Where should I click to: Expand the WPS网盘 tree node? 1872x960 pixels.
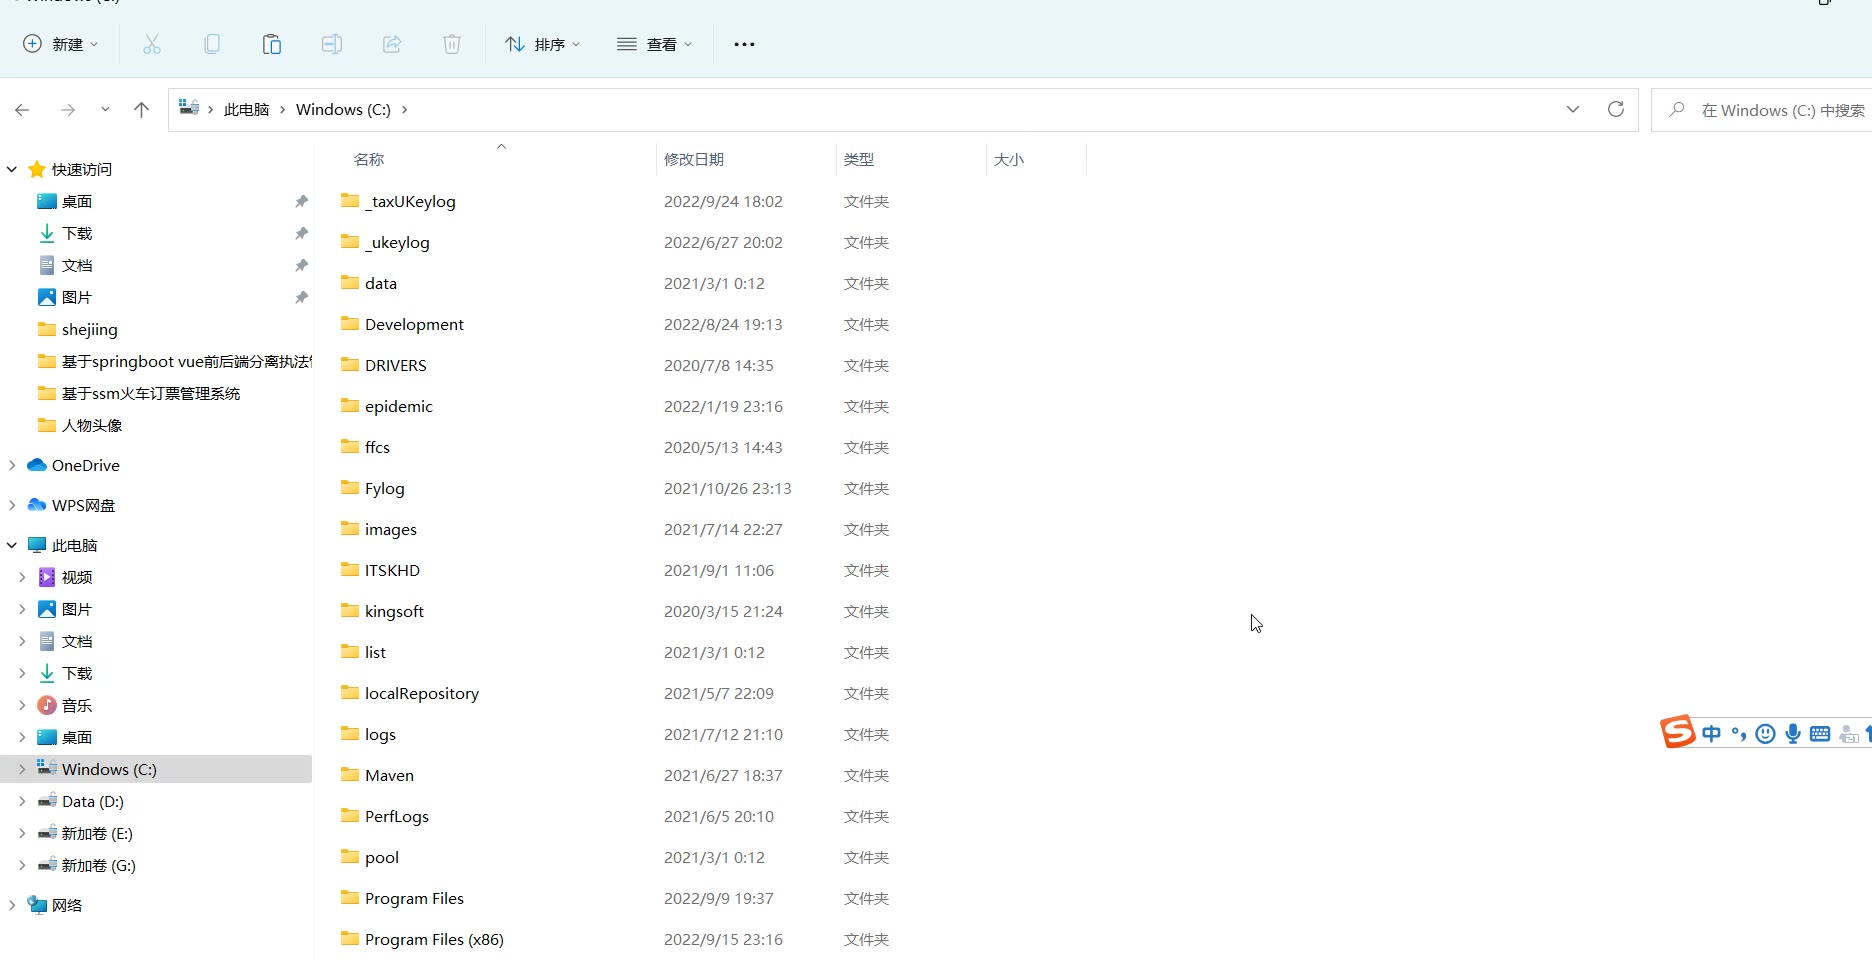pos(12,505)
